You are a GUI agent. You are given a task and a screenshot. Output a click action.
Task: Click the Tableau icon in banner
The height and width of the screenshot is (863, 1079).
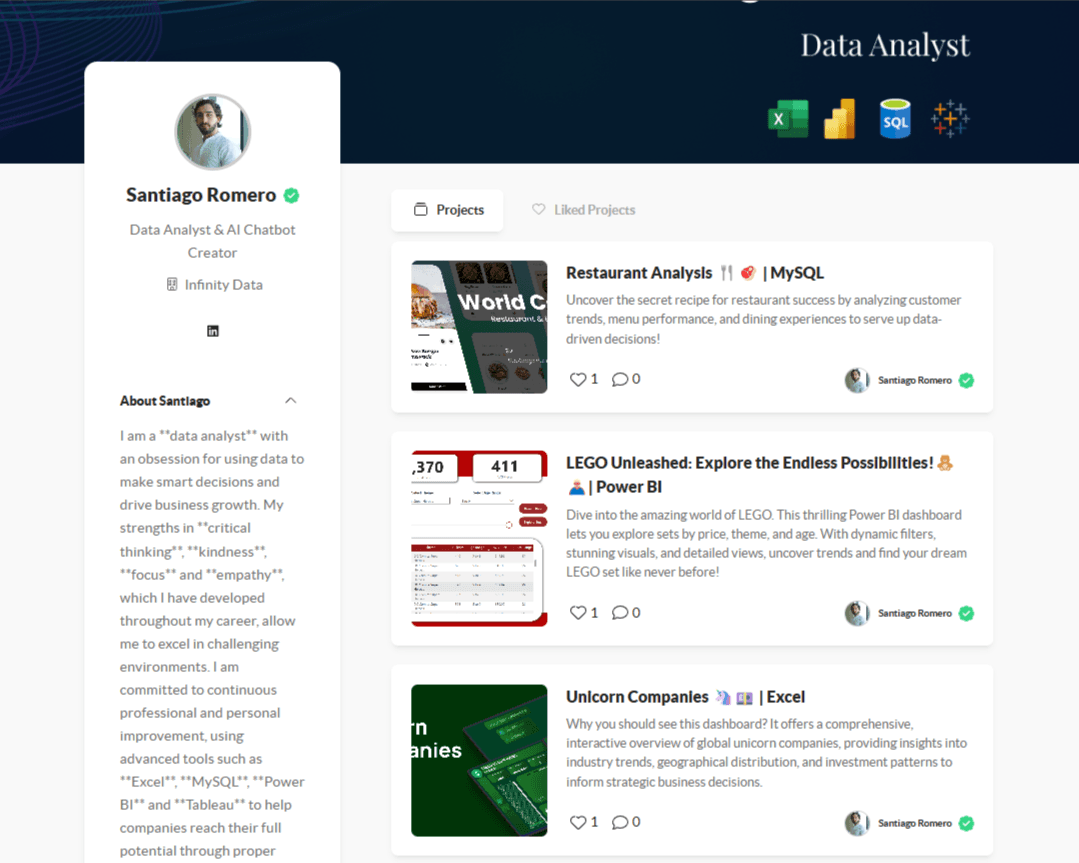pos(950,118)
